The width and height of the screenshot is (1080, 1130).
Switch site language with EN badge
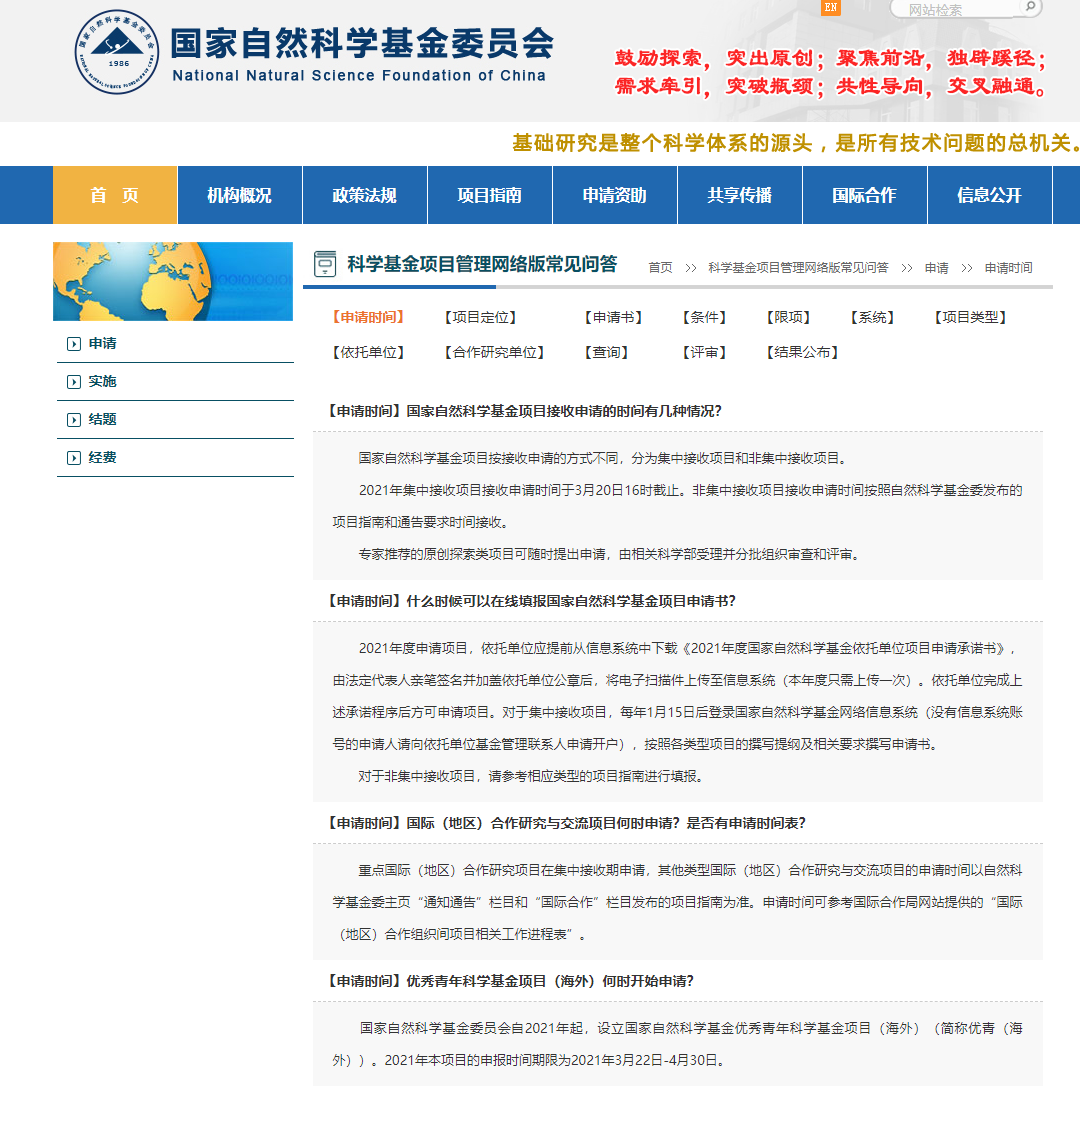(x=831, y=7)
